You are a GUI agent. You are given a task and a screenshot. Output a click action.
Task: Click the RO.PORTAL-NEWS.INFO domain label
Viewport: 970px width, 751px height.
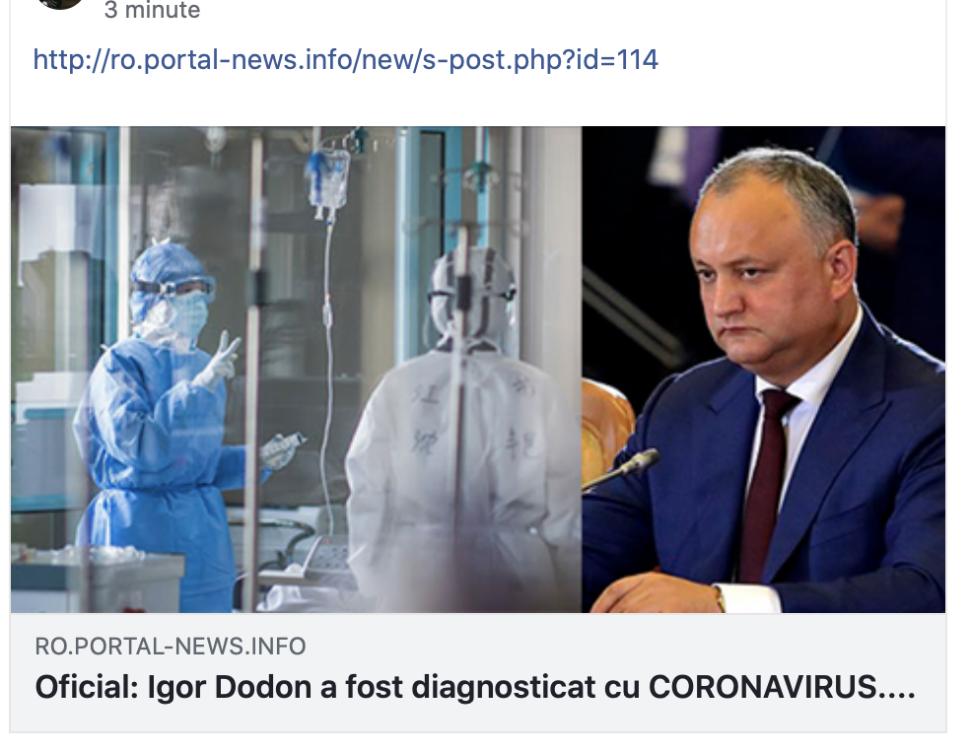point(170,646)
